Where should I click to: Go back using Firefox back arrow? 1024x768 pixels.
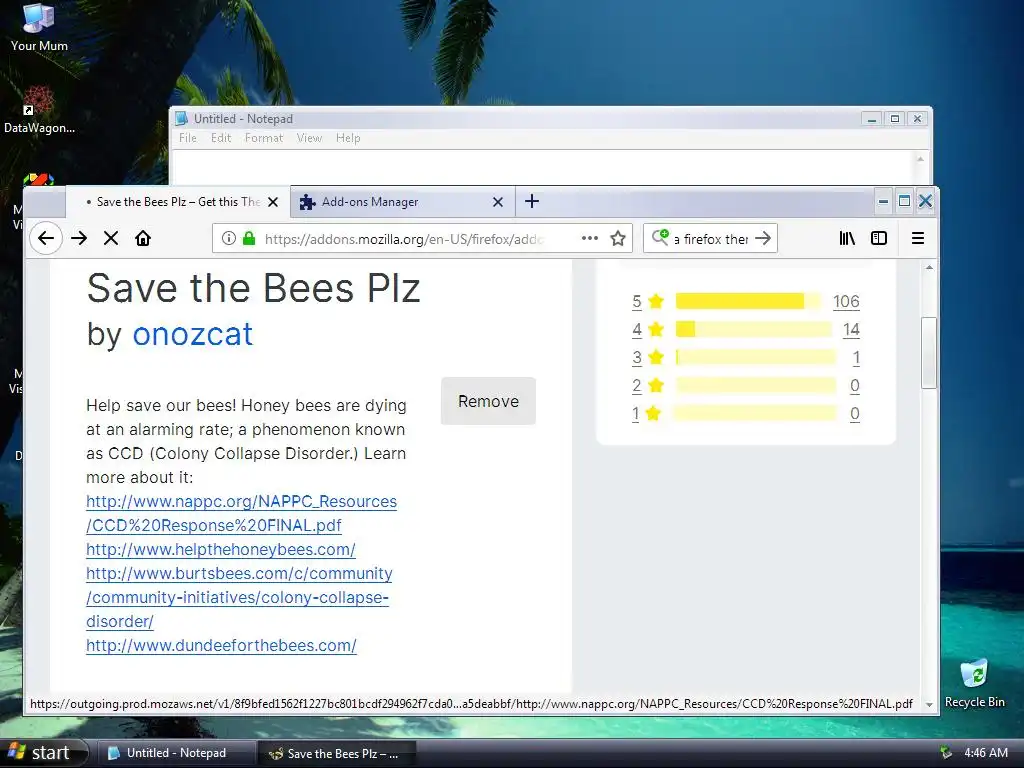coord(46,238)
